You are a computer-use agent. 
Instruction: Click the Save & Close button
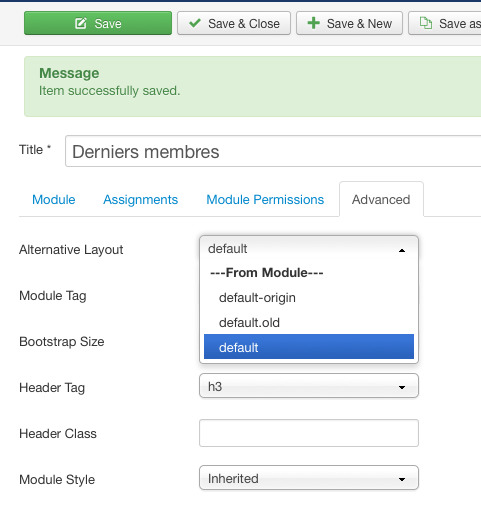pyautogui.click(x=234, y=23)
